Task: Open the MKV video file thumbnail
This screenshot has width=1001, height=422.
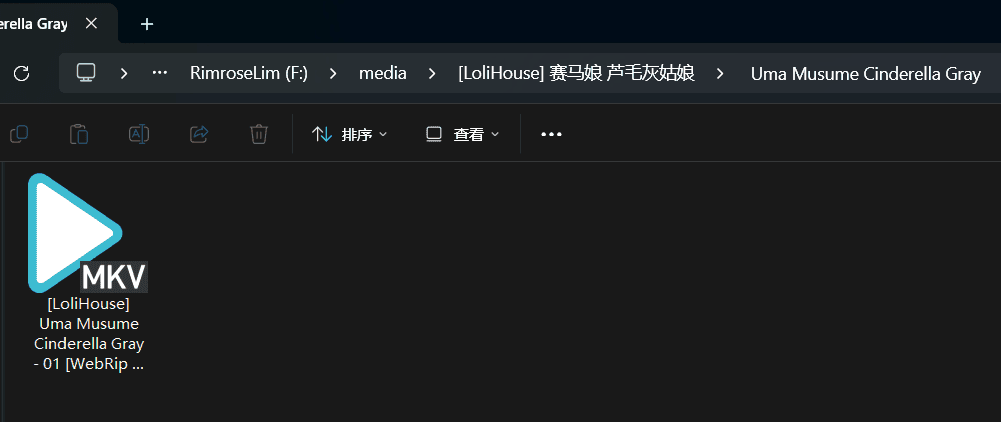Action: (x=87, y=233)
